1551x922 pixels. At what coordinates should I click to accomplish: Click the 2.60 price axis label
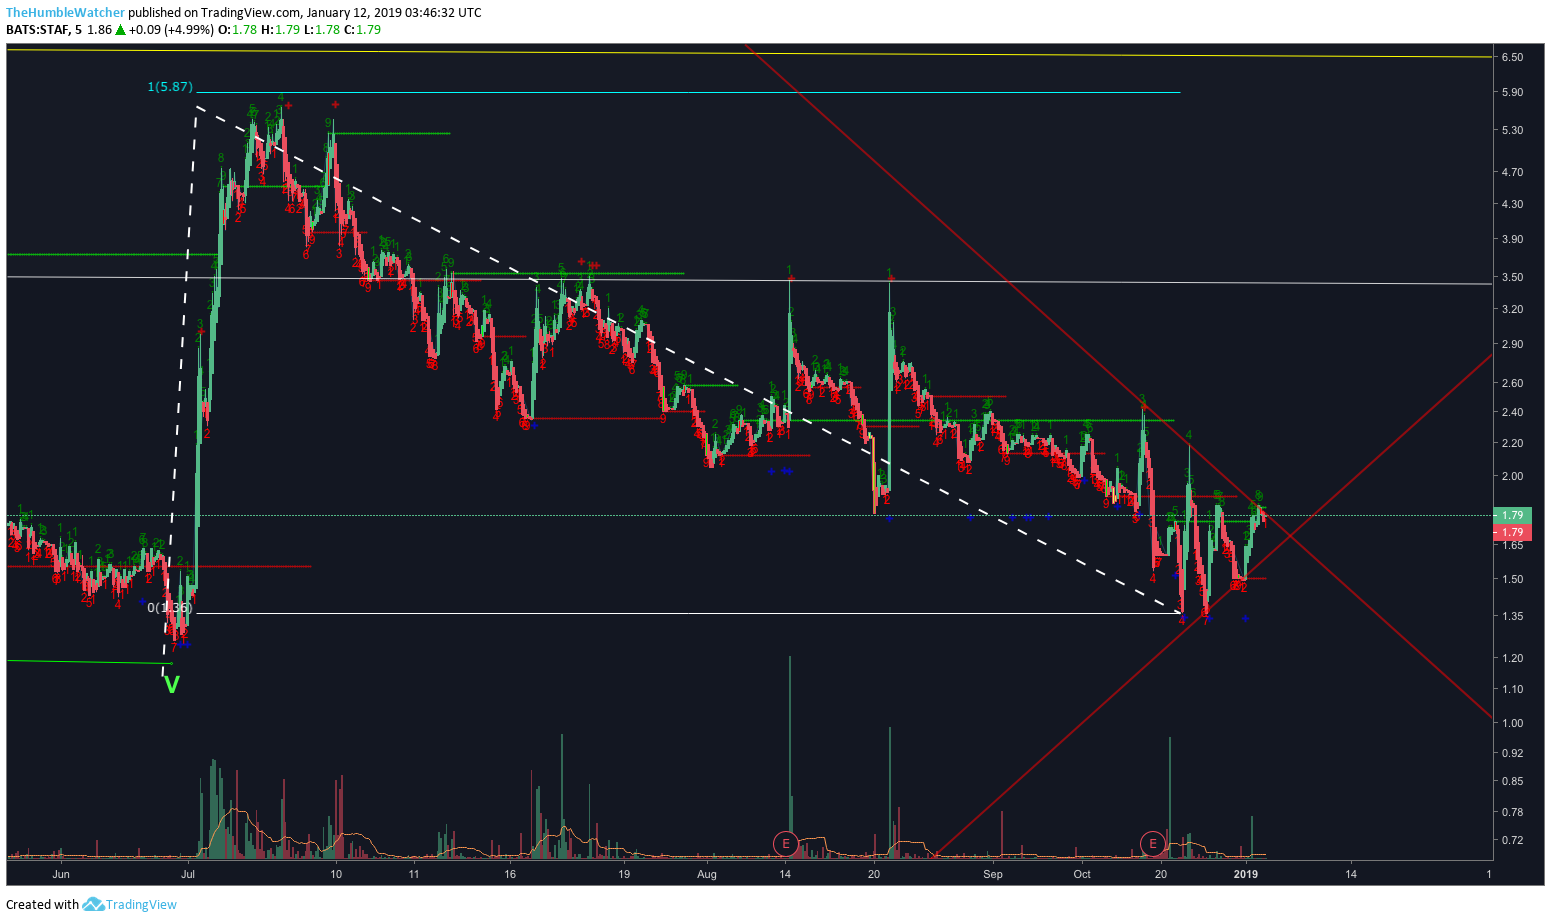[1512, 384]
